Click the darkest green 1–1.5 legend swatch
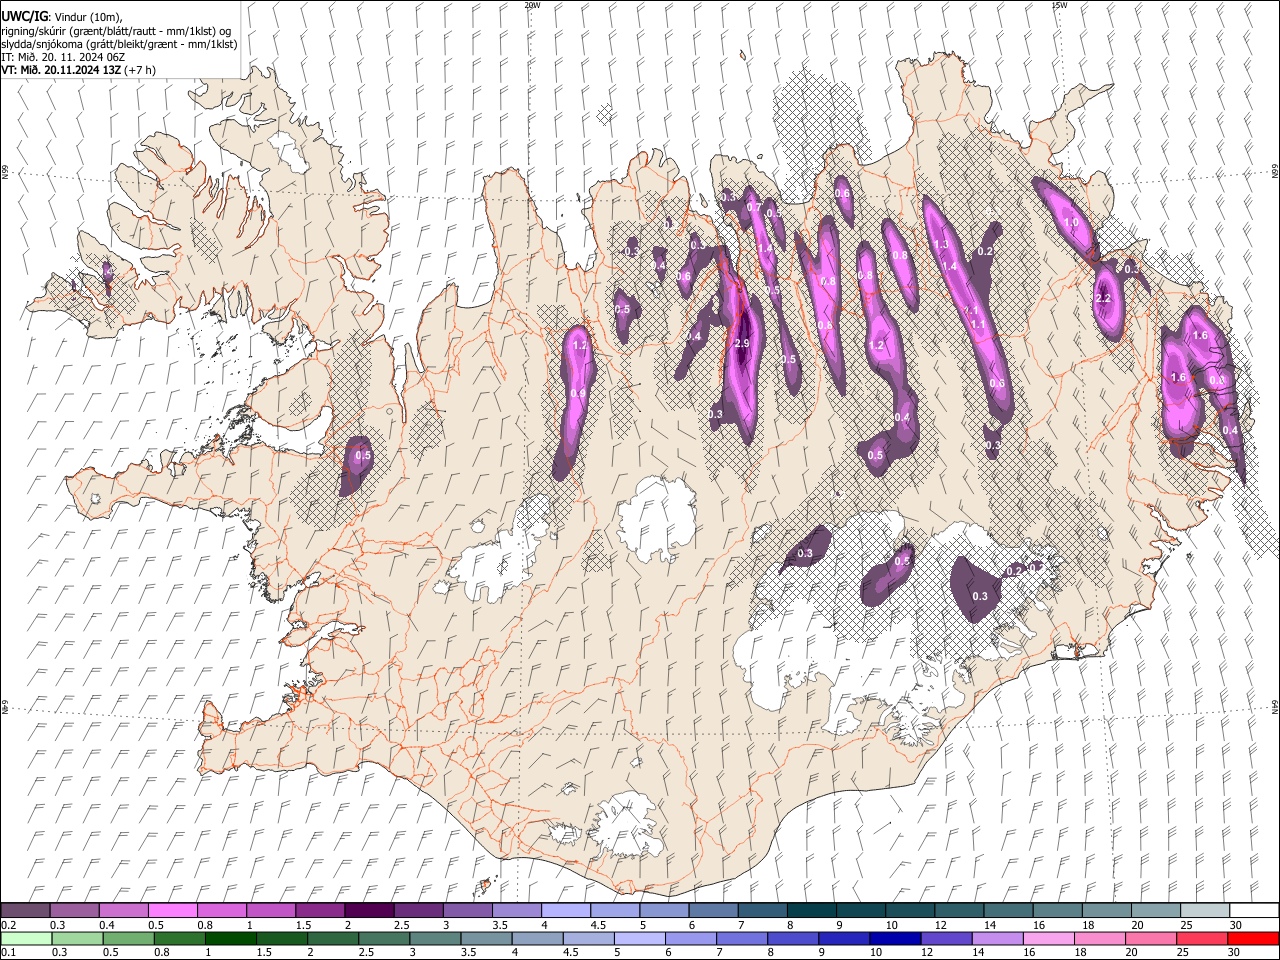The width and height of the screenshot is (1280, 960). coord(231,939)
